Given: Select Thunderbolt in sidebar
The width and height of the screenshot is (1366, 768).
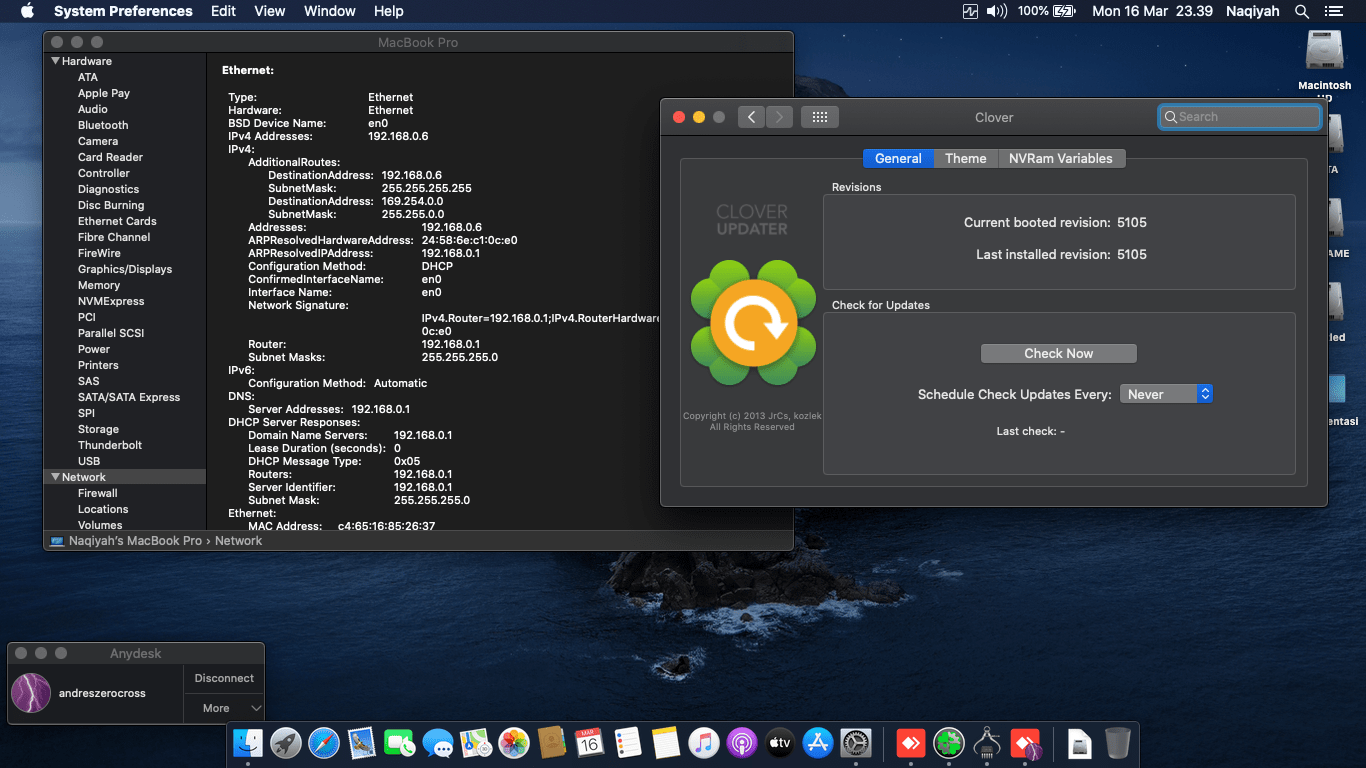Looking at the screenshot, I should [x=110, y=445].
